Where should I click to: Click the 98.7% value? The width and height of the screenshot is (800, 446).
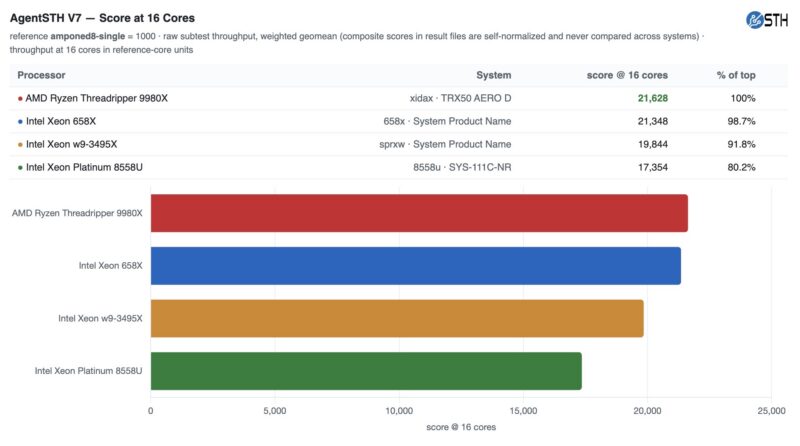click(741, 121)
